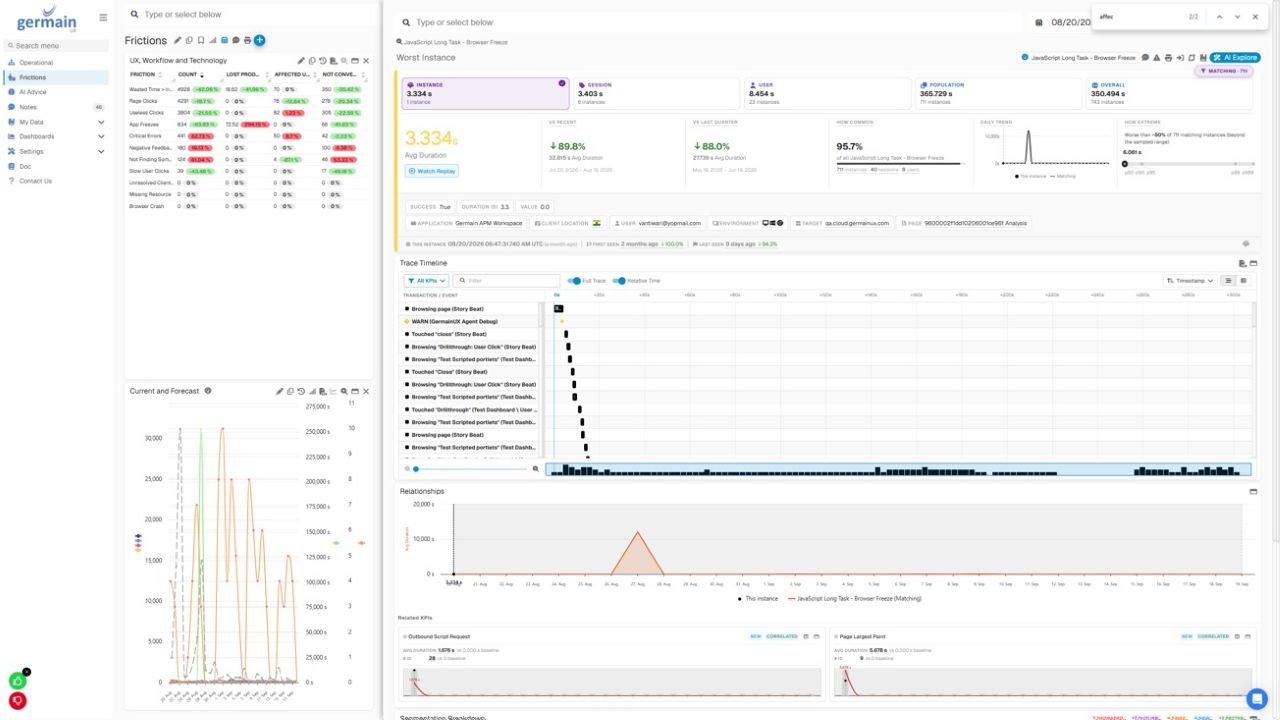Toggle the Relative Time switch
The width and height of the screenshot is (1280, 720).
619,281
